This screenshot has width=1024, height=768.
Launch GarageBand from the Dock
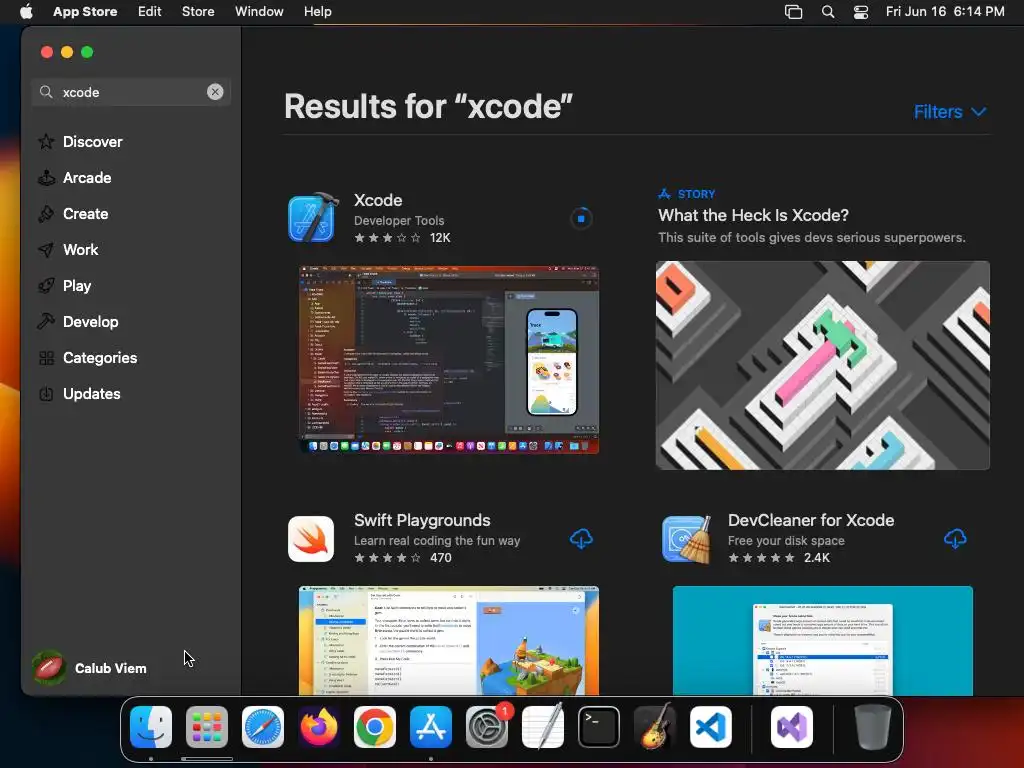(655, 727)
